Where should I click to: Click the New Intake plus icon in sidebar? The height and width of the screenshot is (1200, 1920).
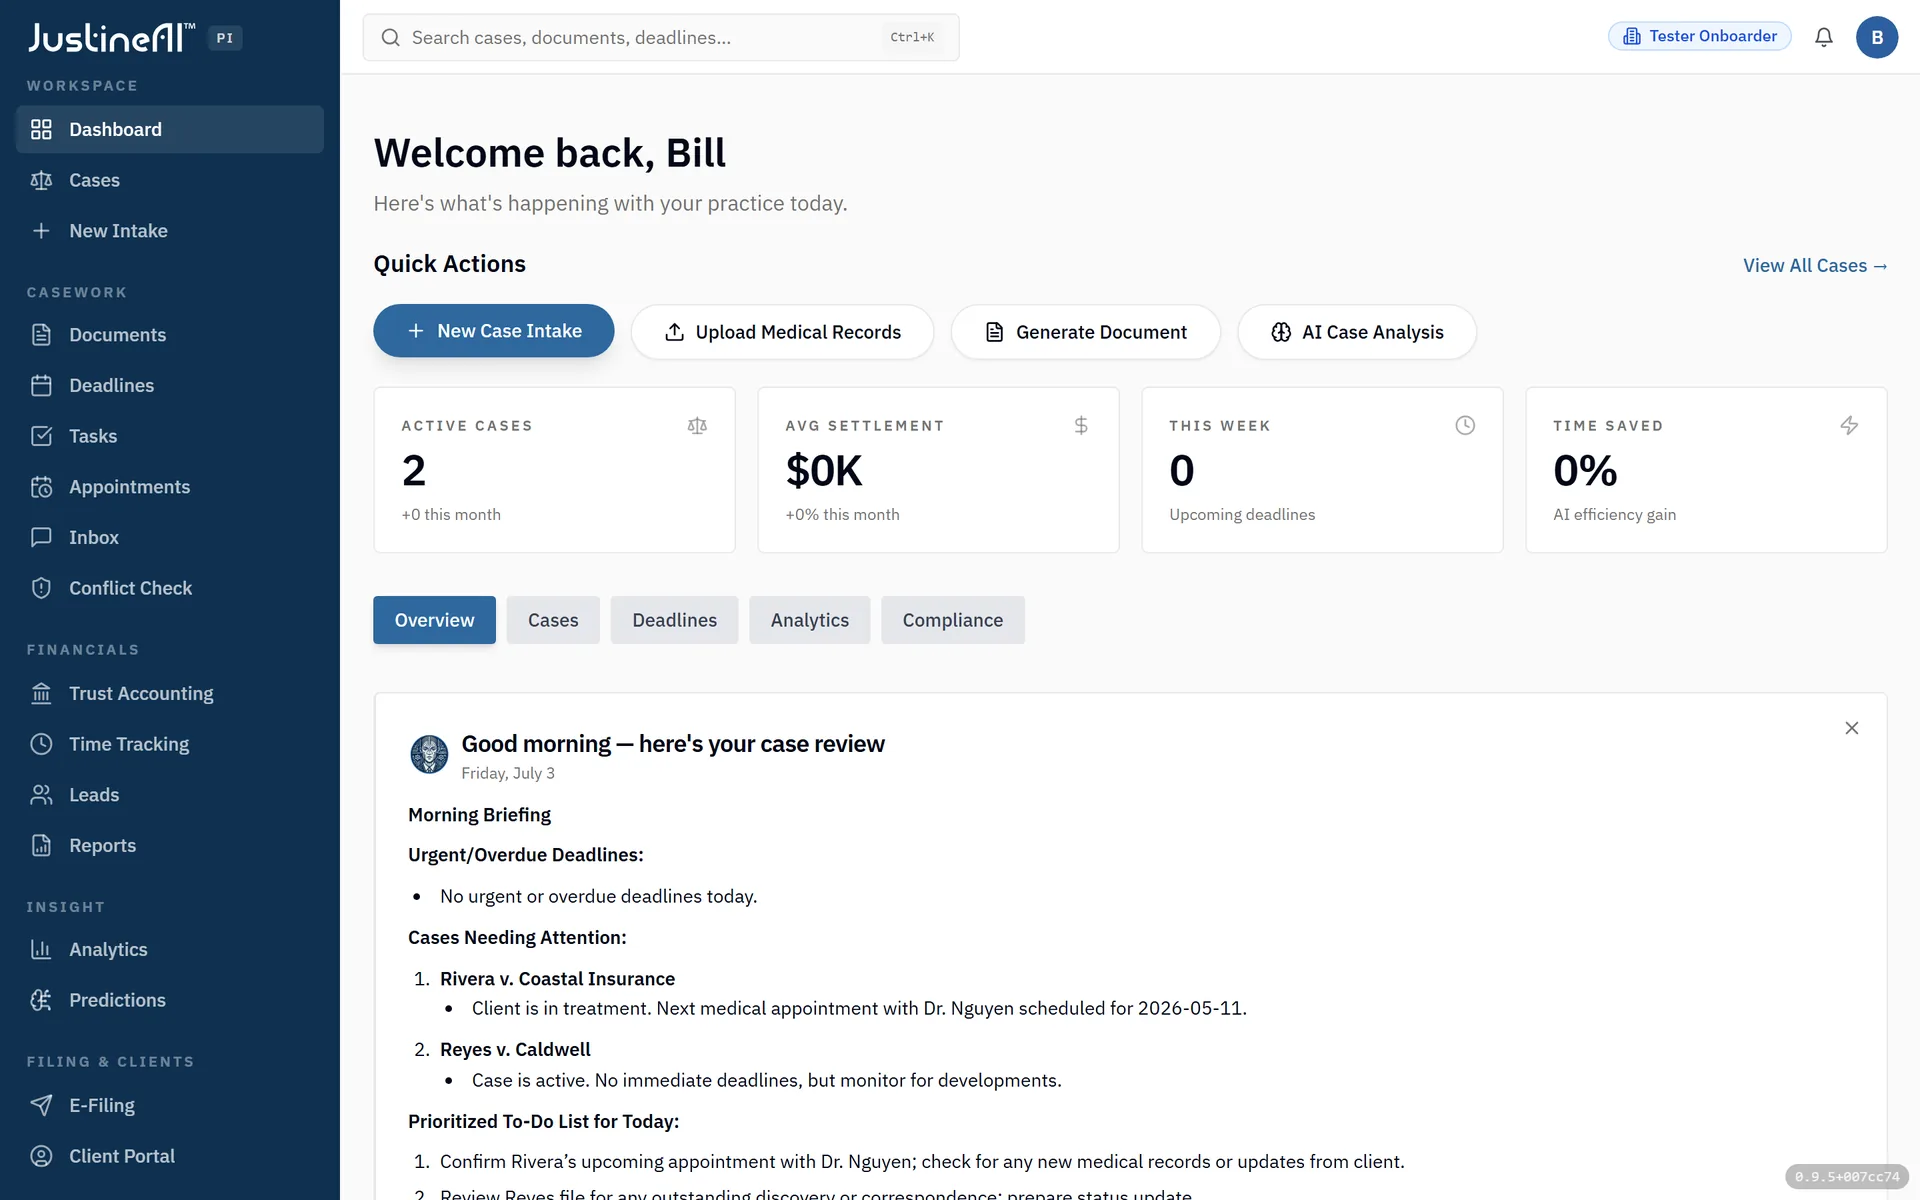pyautogui.click(x=41, y=231)
